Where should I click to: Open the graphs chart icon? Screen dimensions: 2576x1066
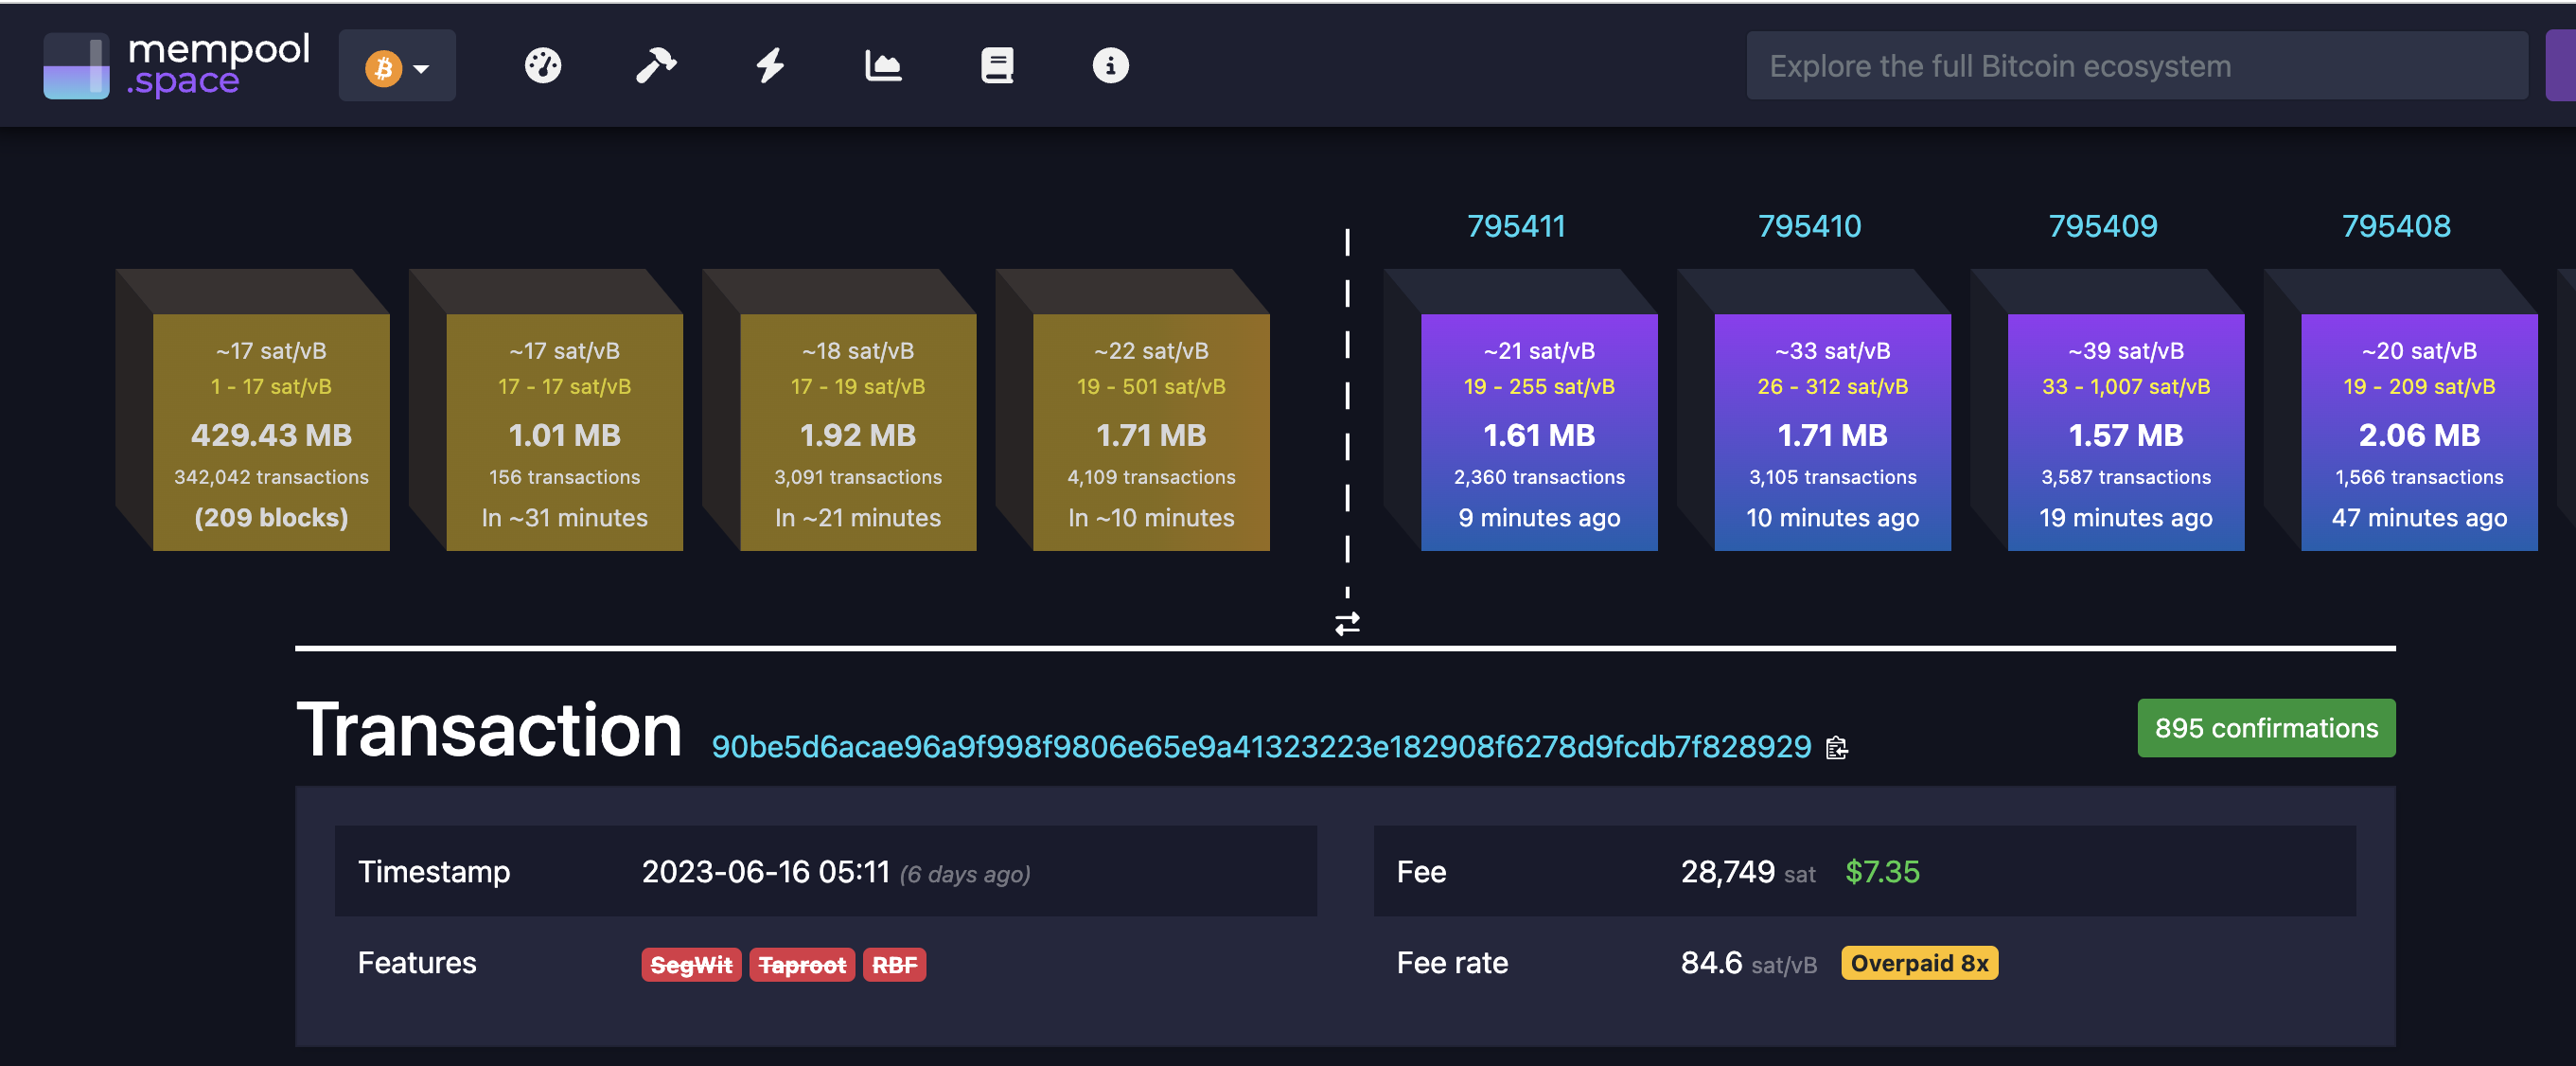coord(883,66)
